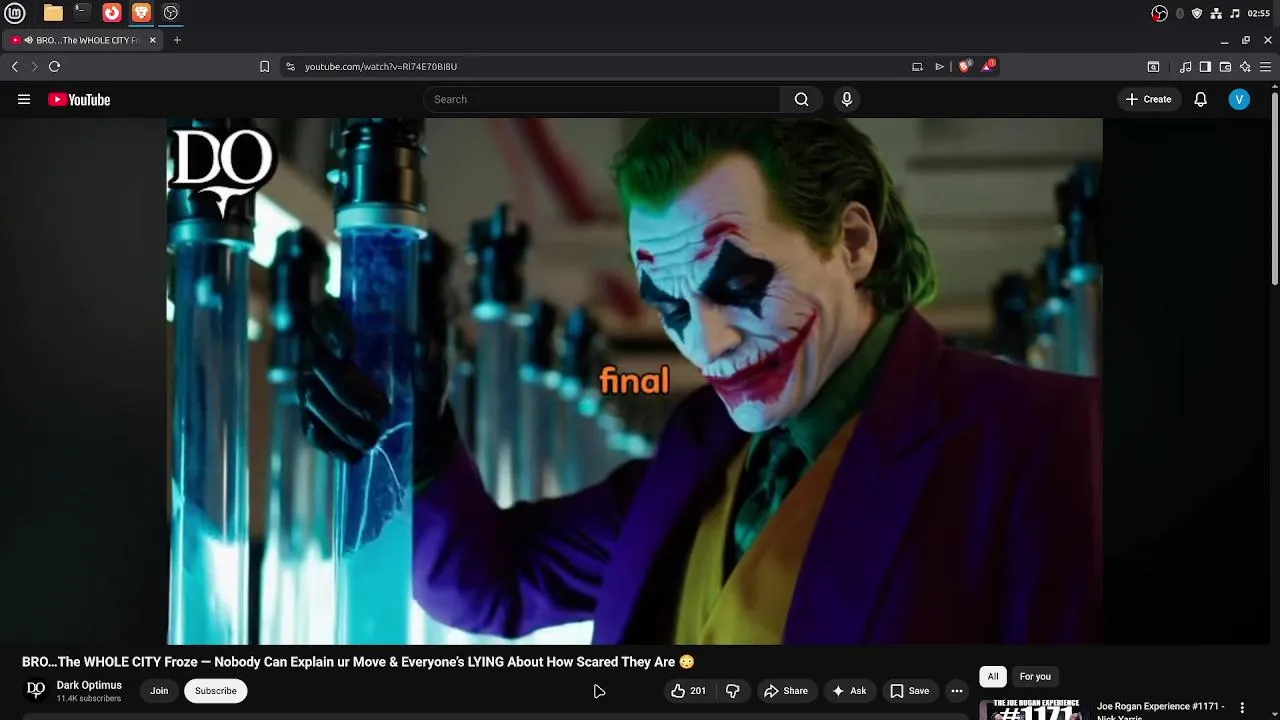Open the Files folder launcher in panel
This screenshot has height=720, width=1280.
pyautogui.click(x=53, y=13)
